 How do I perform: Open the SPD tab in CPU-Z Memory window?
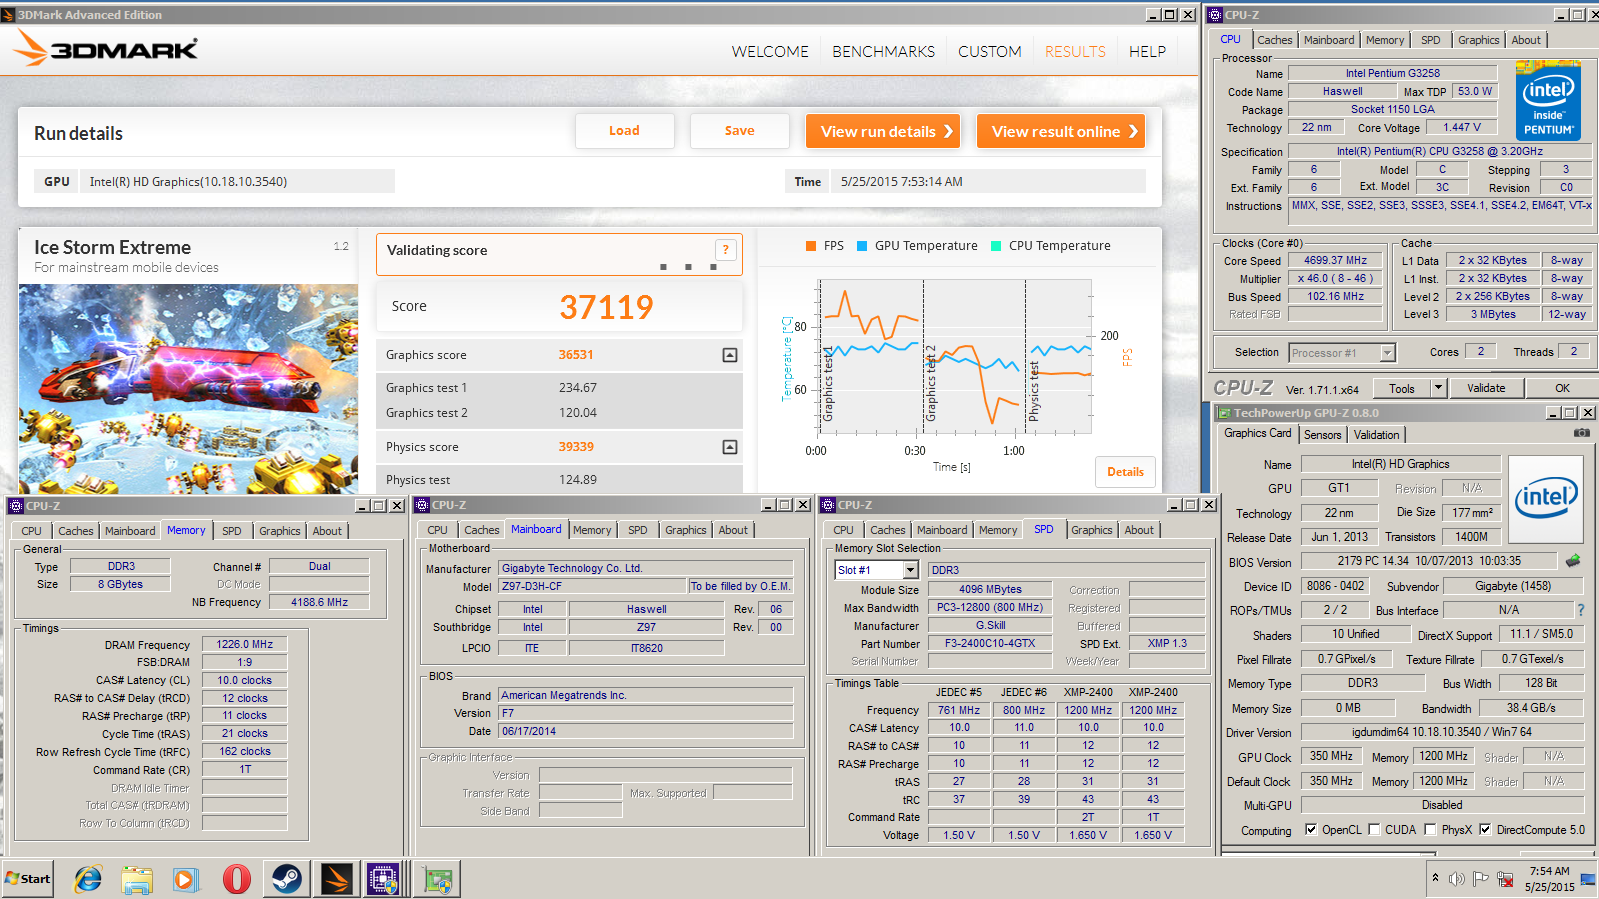point(232,531)
